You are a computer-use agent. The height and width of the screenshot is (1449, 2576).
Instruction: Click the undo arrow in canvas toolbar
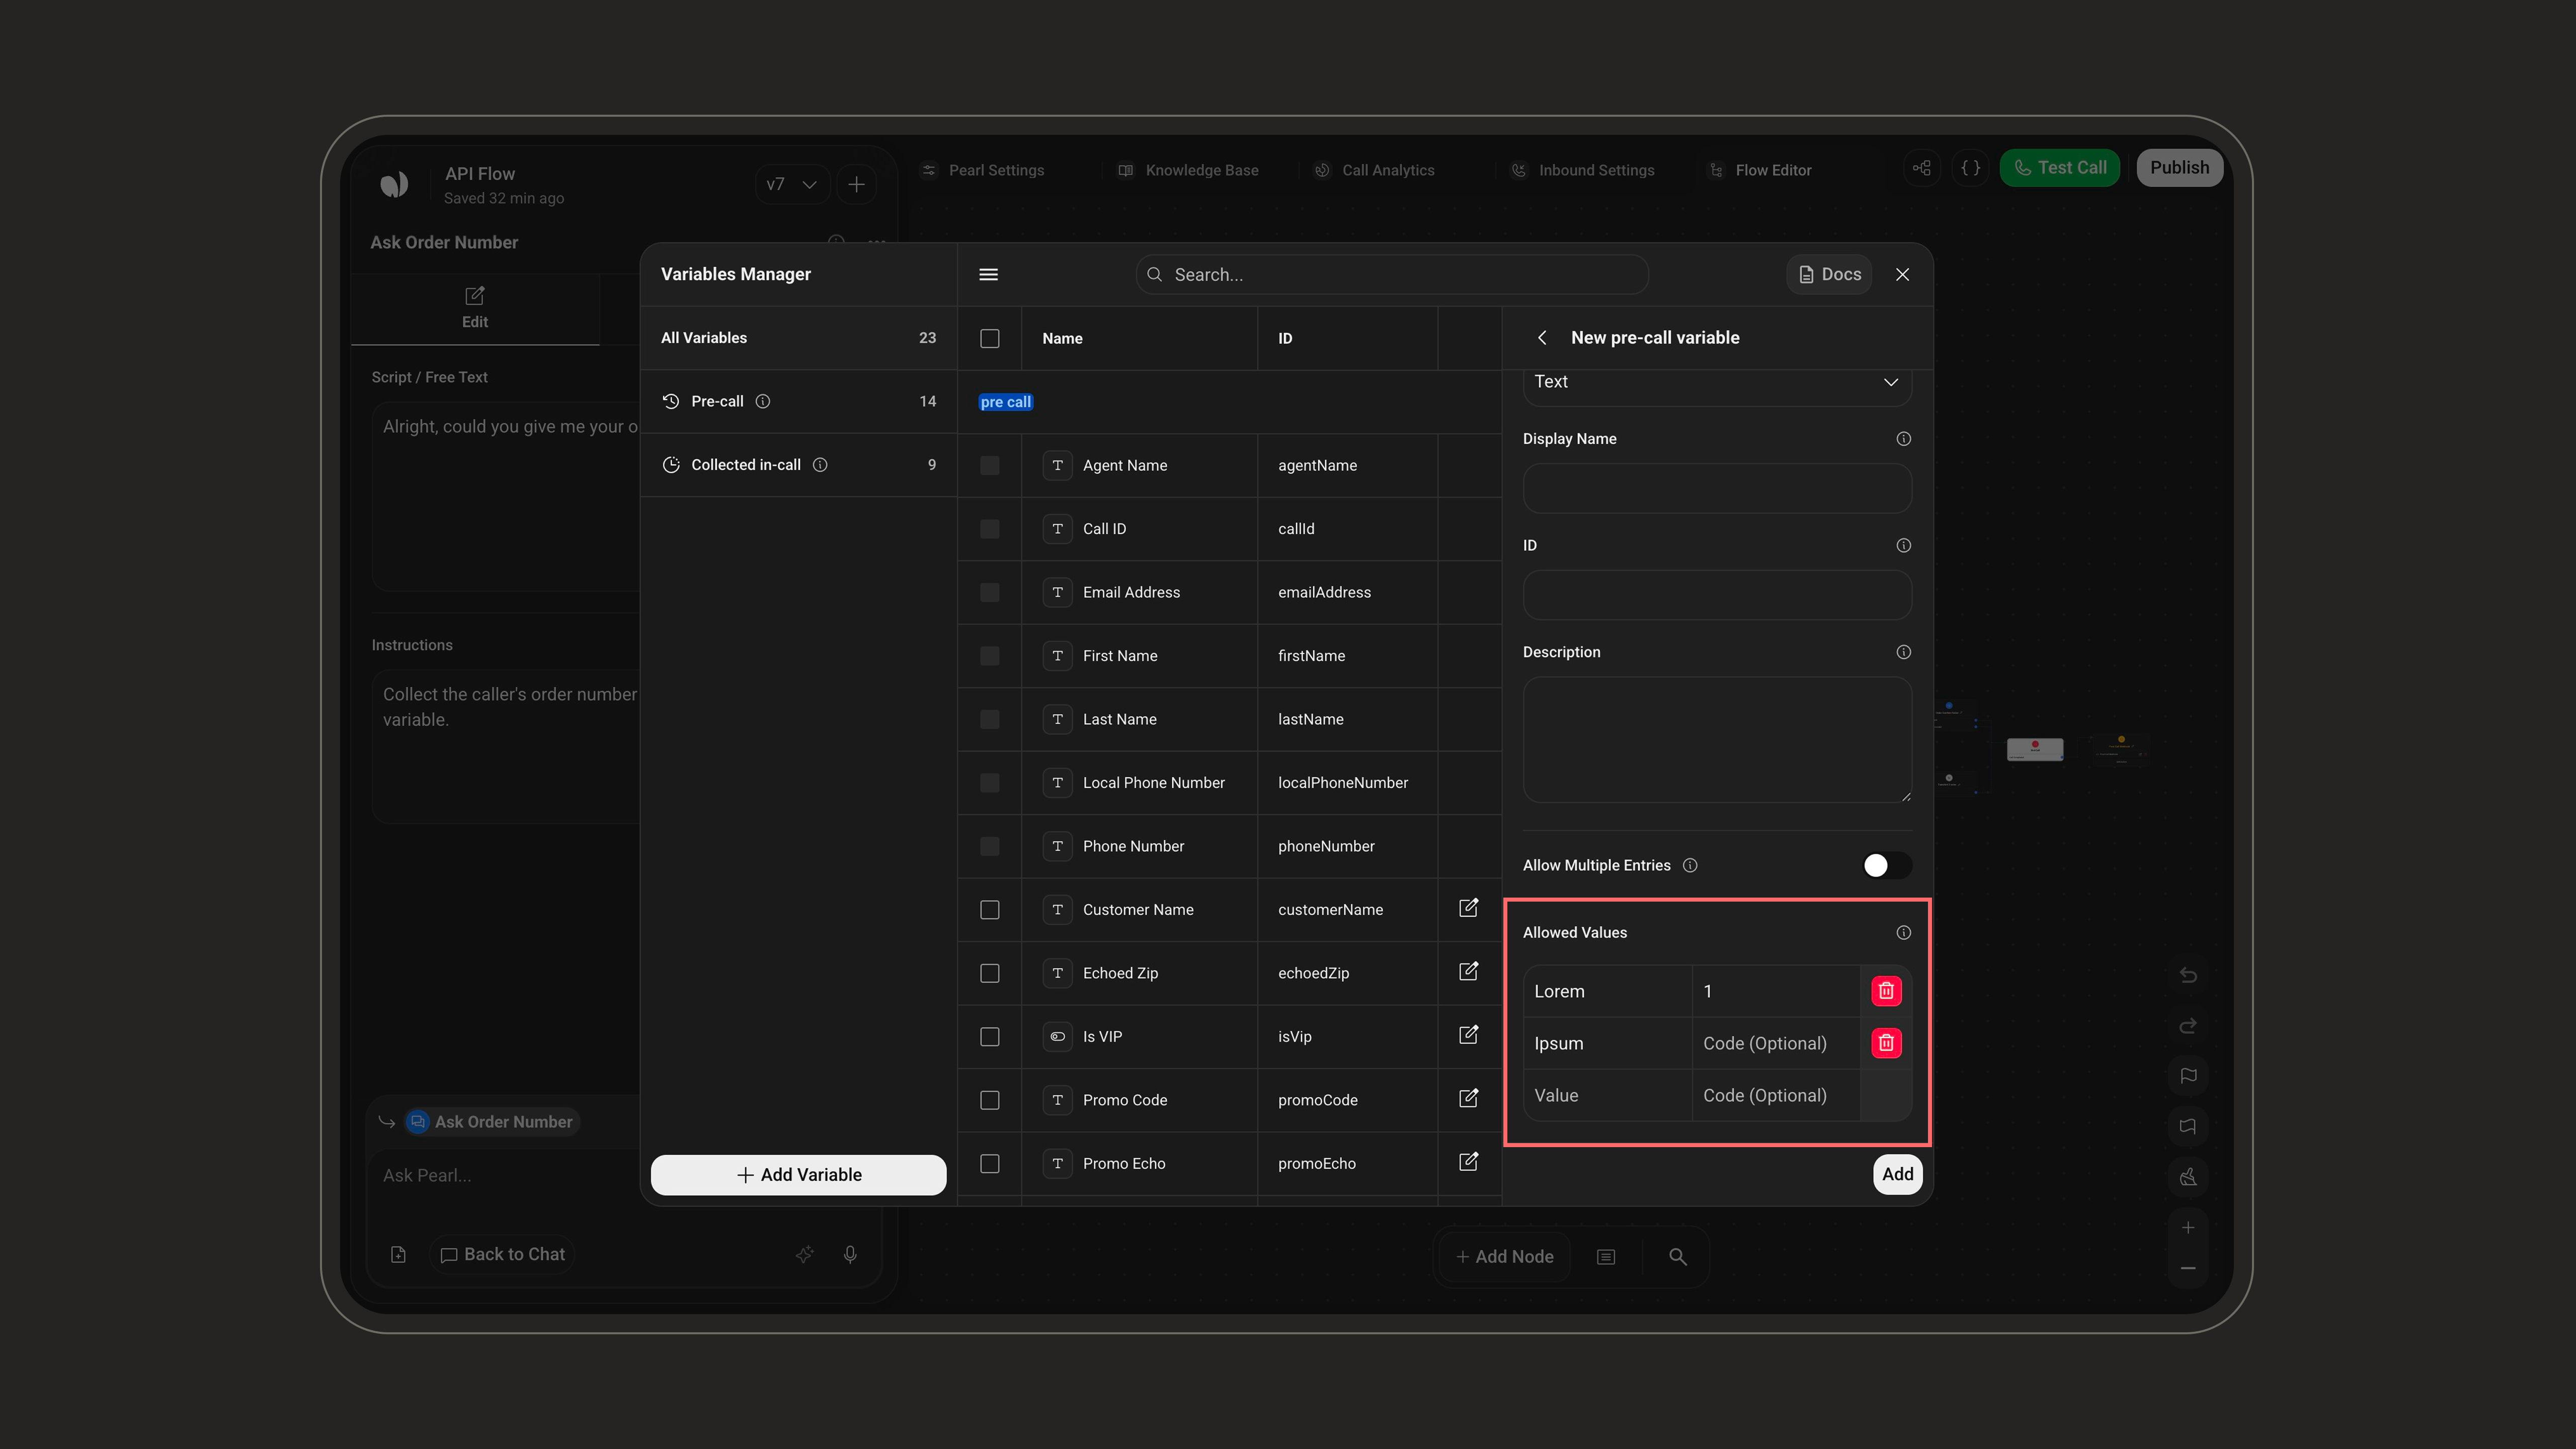pyautogui.click(x=2188, y=975)
